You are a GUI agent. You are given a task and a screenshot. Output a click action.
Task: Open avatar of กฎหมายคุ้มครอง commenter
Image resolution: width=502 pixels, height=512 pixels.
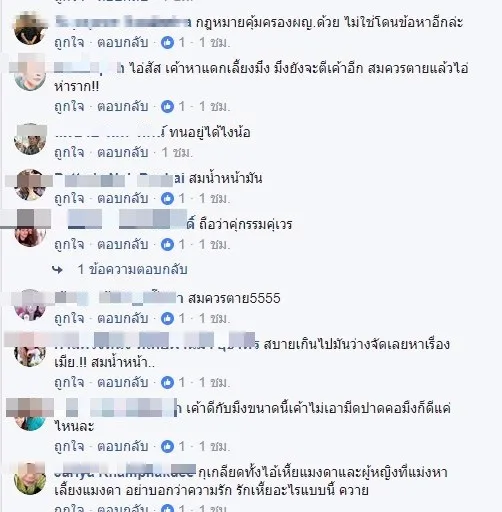(x=30, y=29)
